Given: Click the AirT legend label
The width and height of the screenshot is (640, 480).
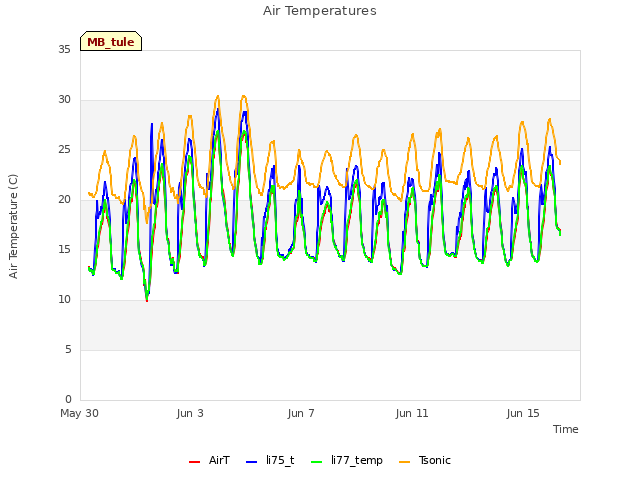Looking at the screenshot, I should point(219,460).
